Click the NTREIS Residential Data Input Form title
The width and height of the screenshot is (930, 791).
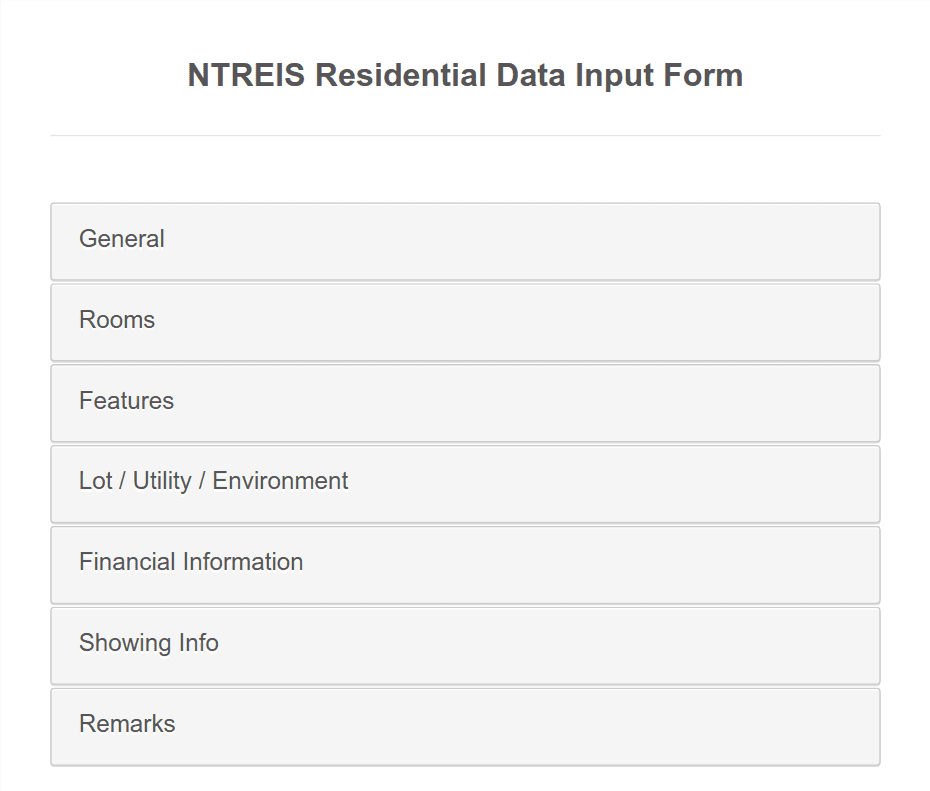[465, 76]
